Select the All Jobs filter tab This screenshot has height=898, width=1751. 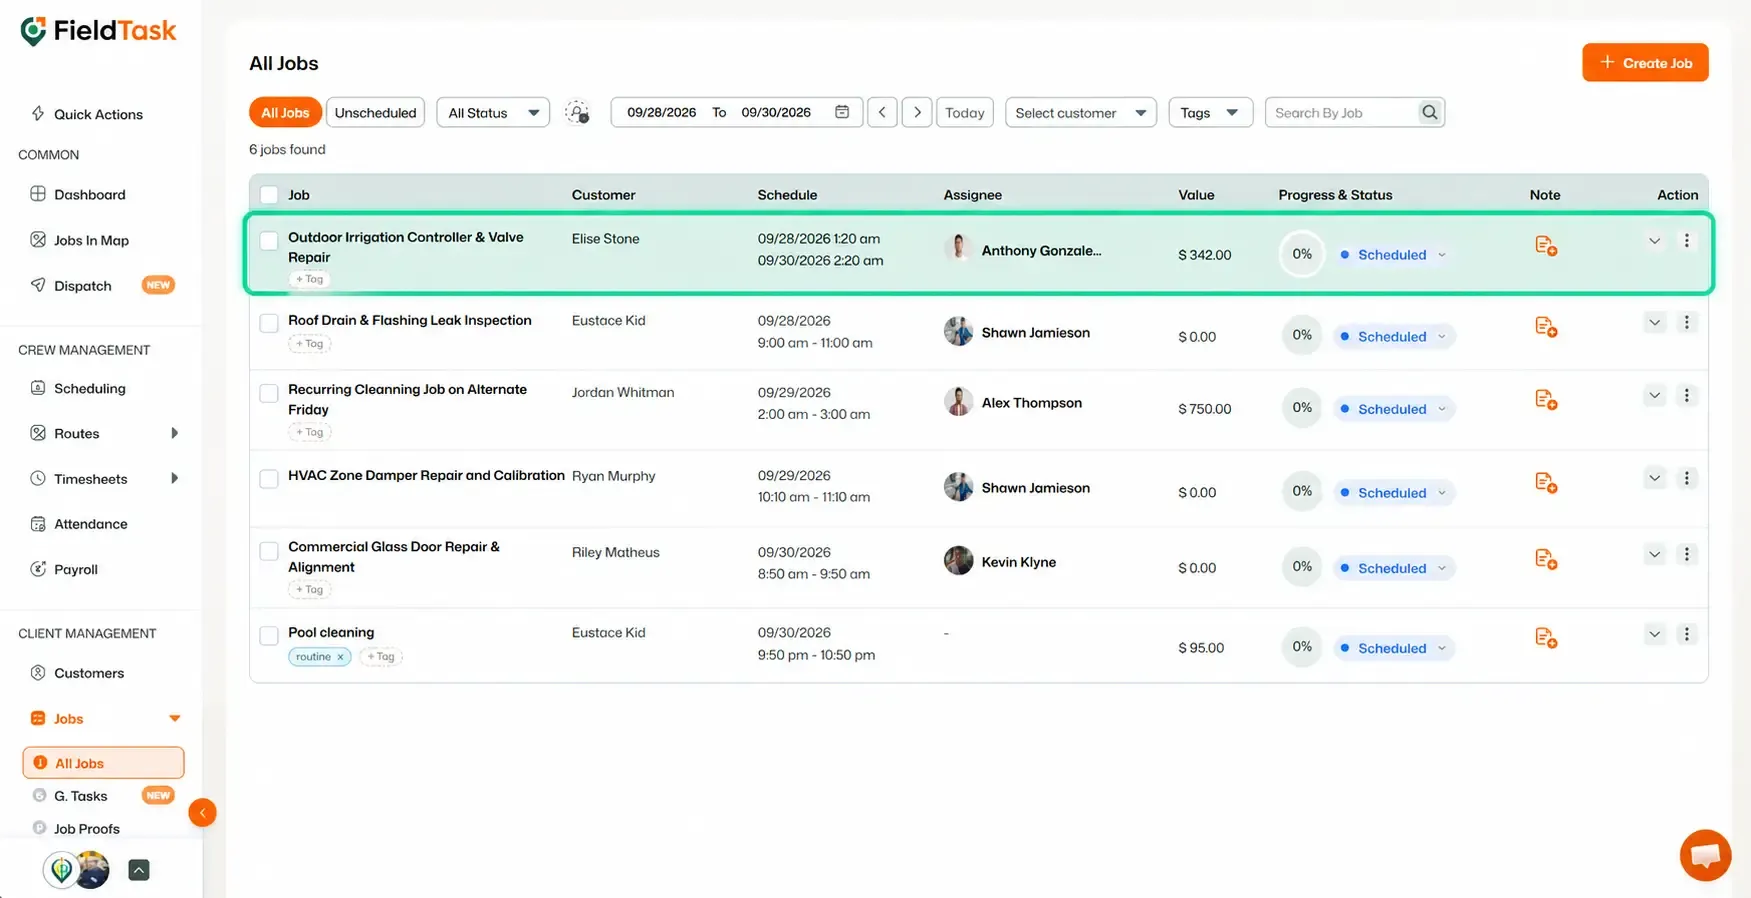[285, 113]
